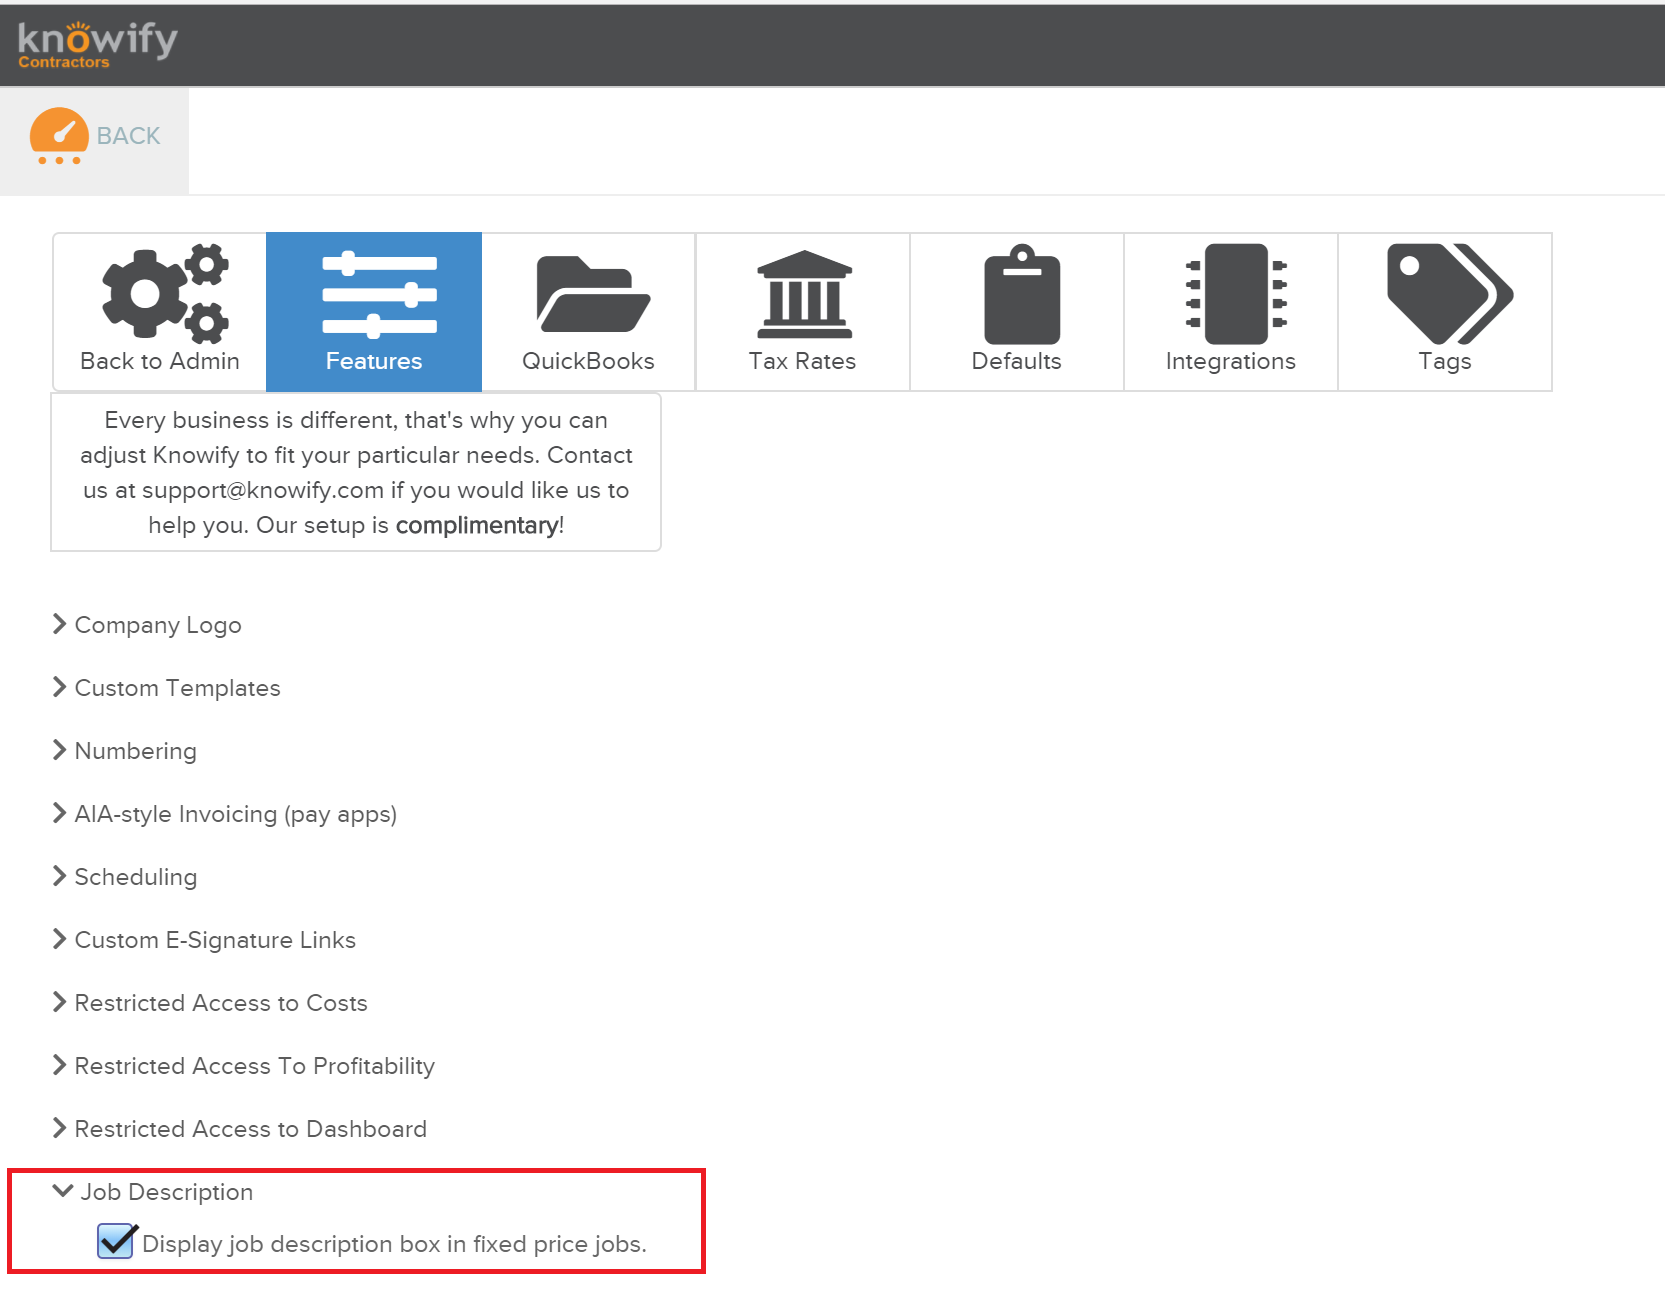Click the chip Integrations icon
This screenshot has height=1294, width=1665.
point(1236,294)
